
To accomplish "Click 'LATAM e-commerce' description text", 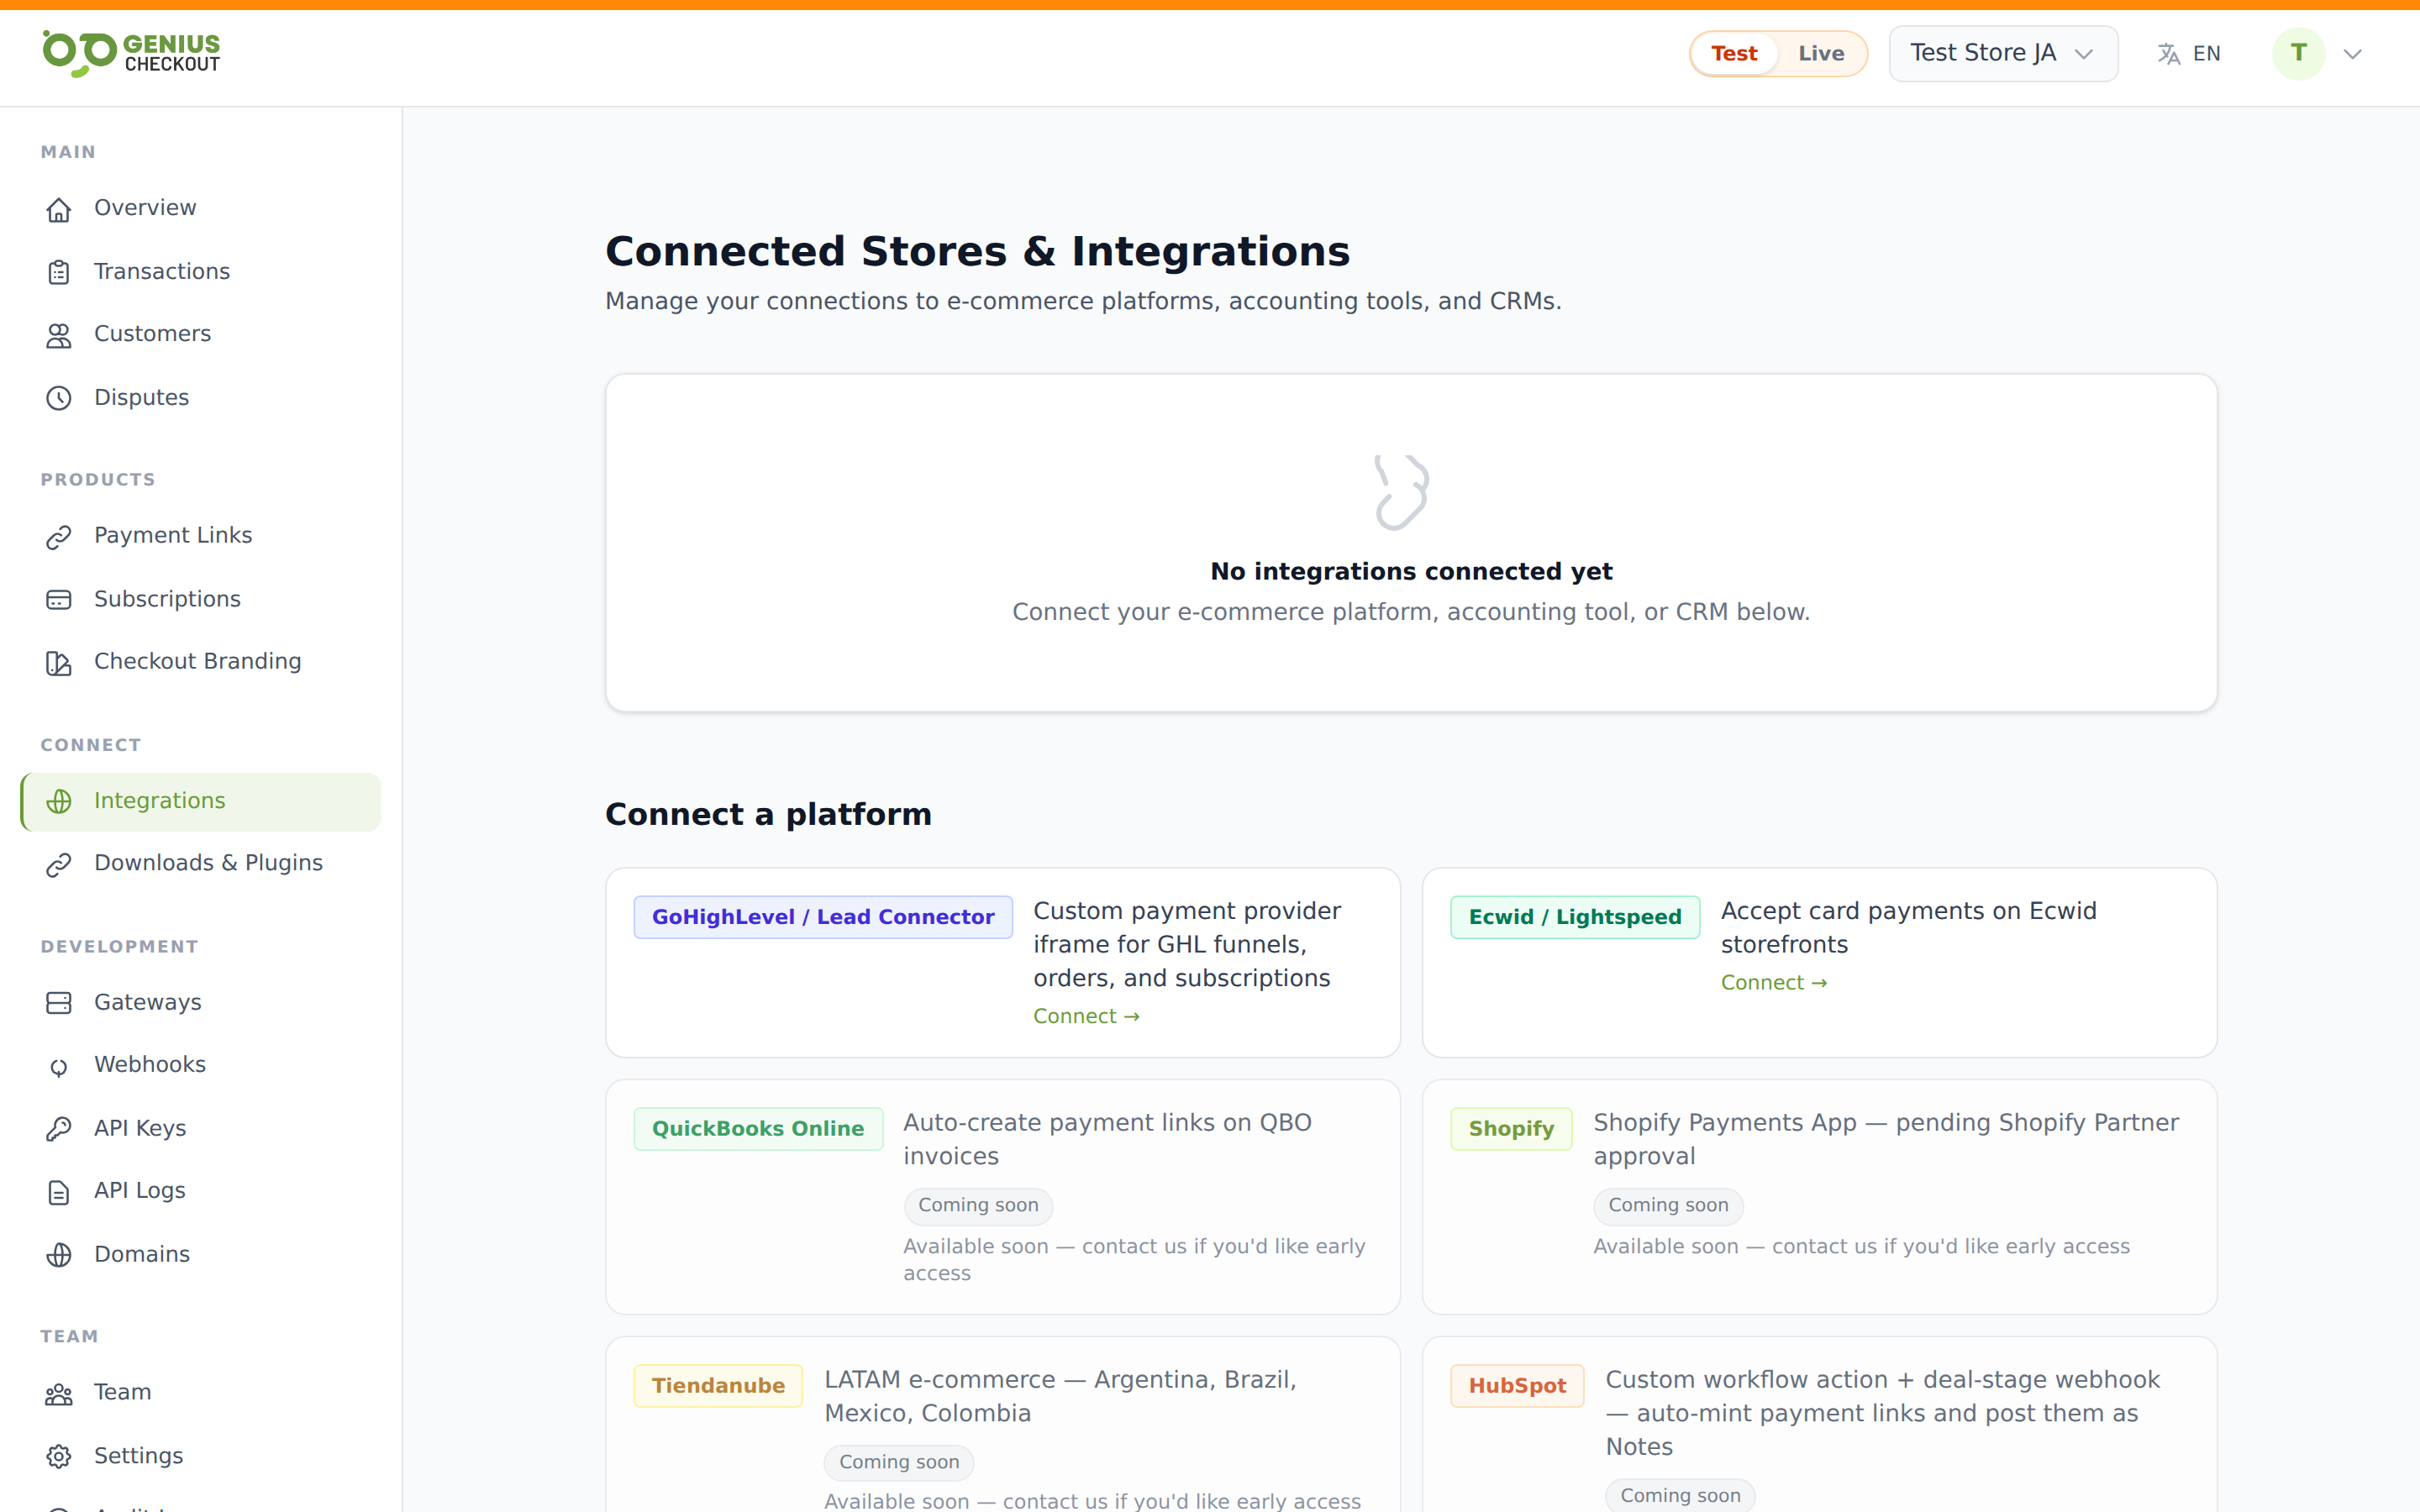I will pos(1060,1396).
